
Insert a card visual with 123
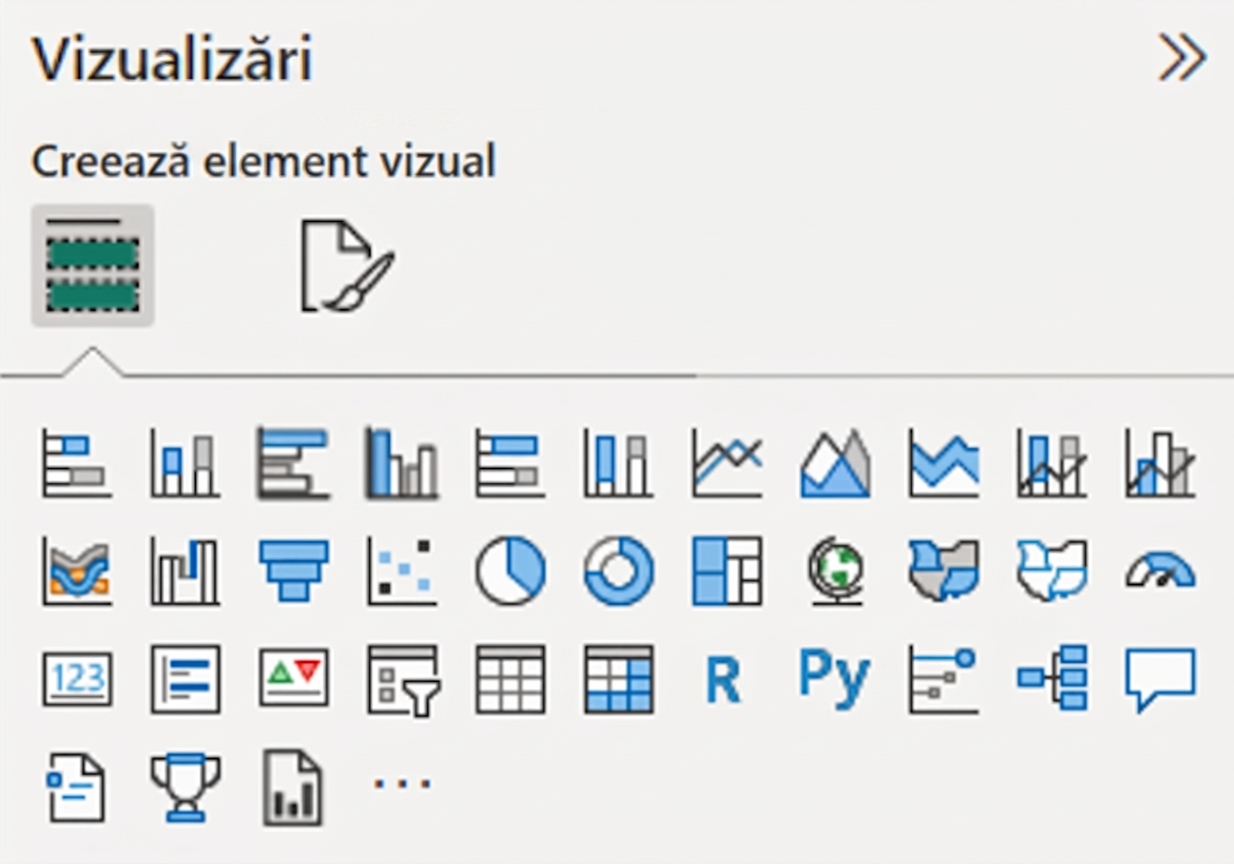coord(77,679)
